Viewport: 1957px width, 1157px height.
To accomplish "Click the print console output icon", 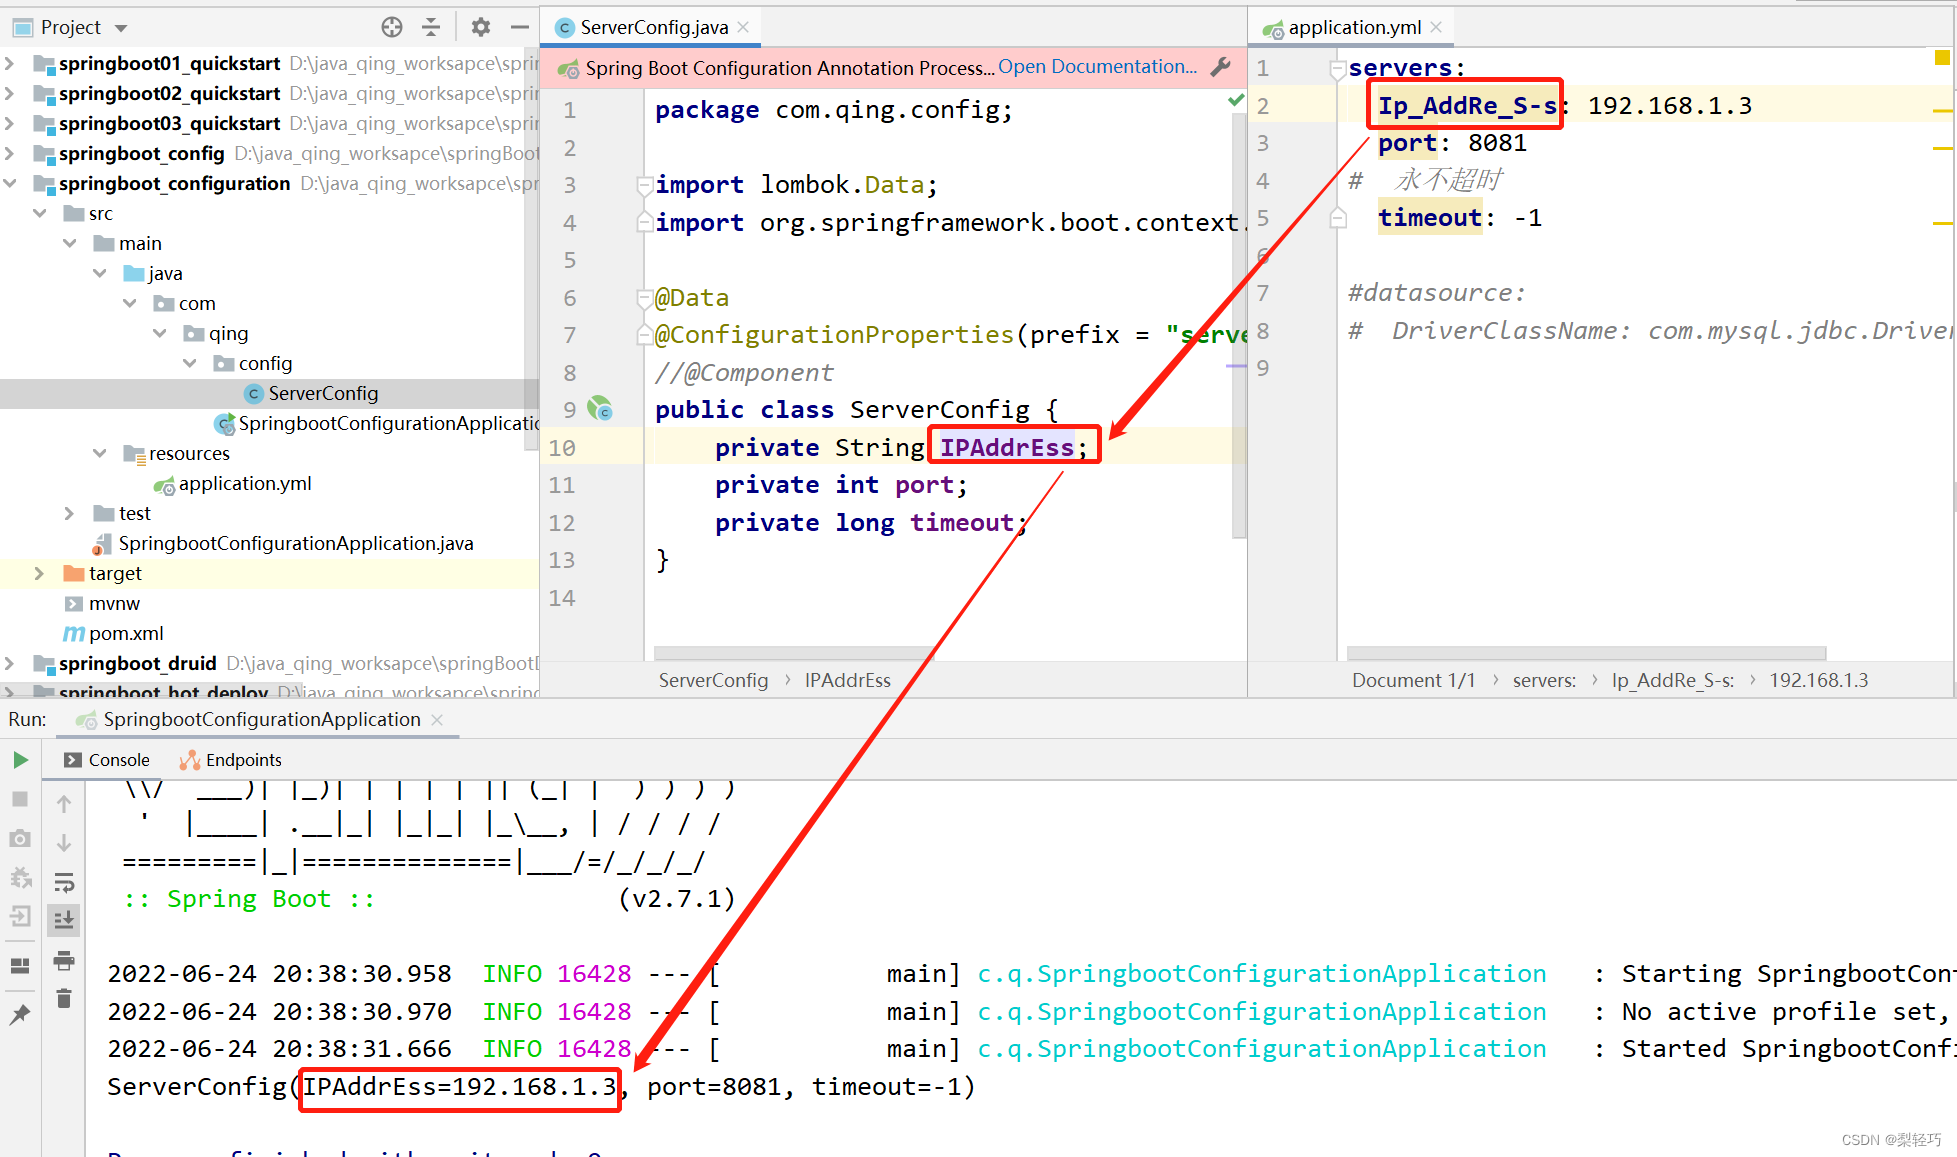I will 64,960.
